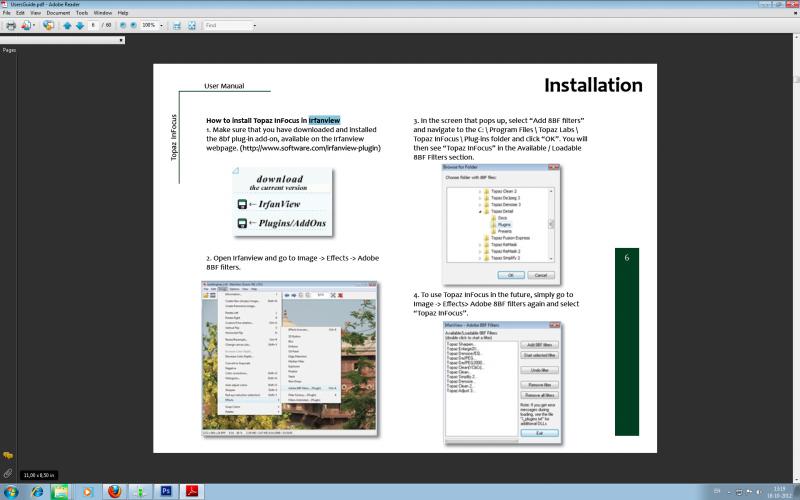
Task: Click the scroll down arrow of document scrollbar
Action: [796, 480]
